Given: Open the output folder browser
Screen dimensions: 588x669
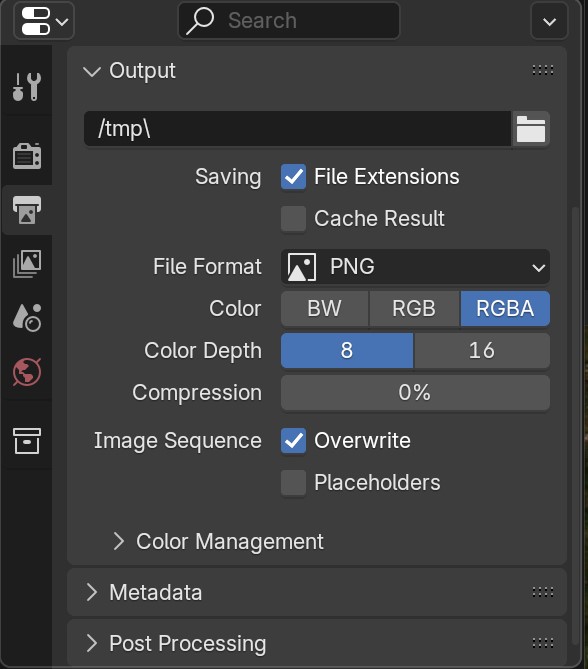Looking at the screenshot, I should tap(531, 128).
